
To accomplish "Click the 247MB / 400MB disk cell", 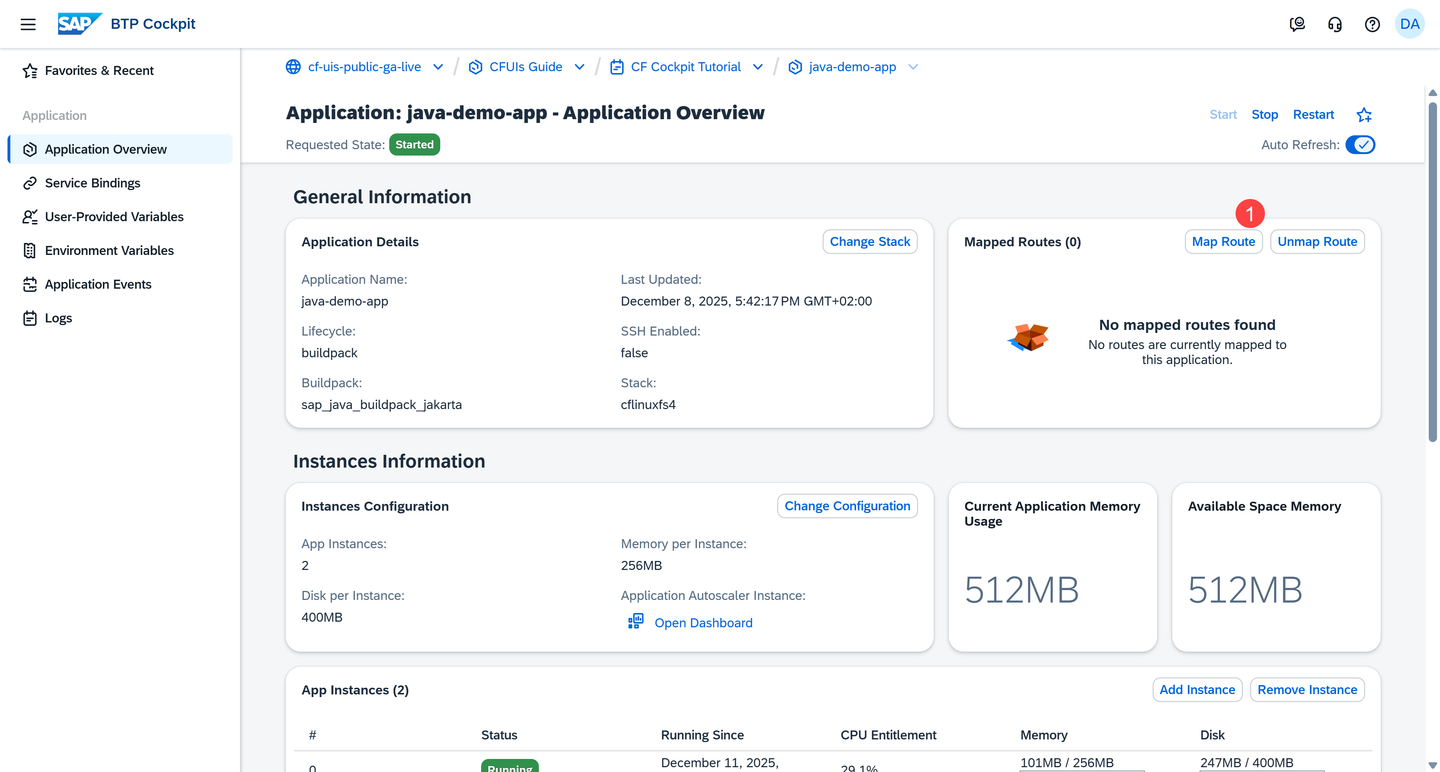I will click(x=1247, y=763).
